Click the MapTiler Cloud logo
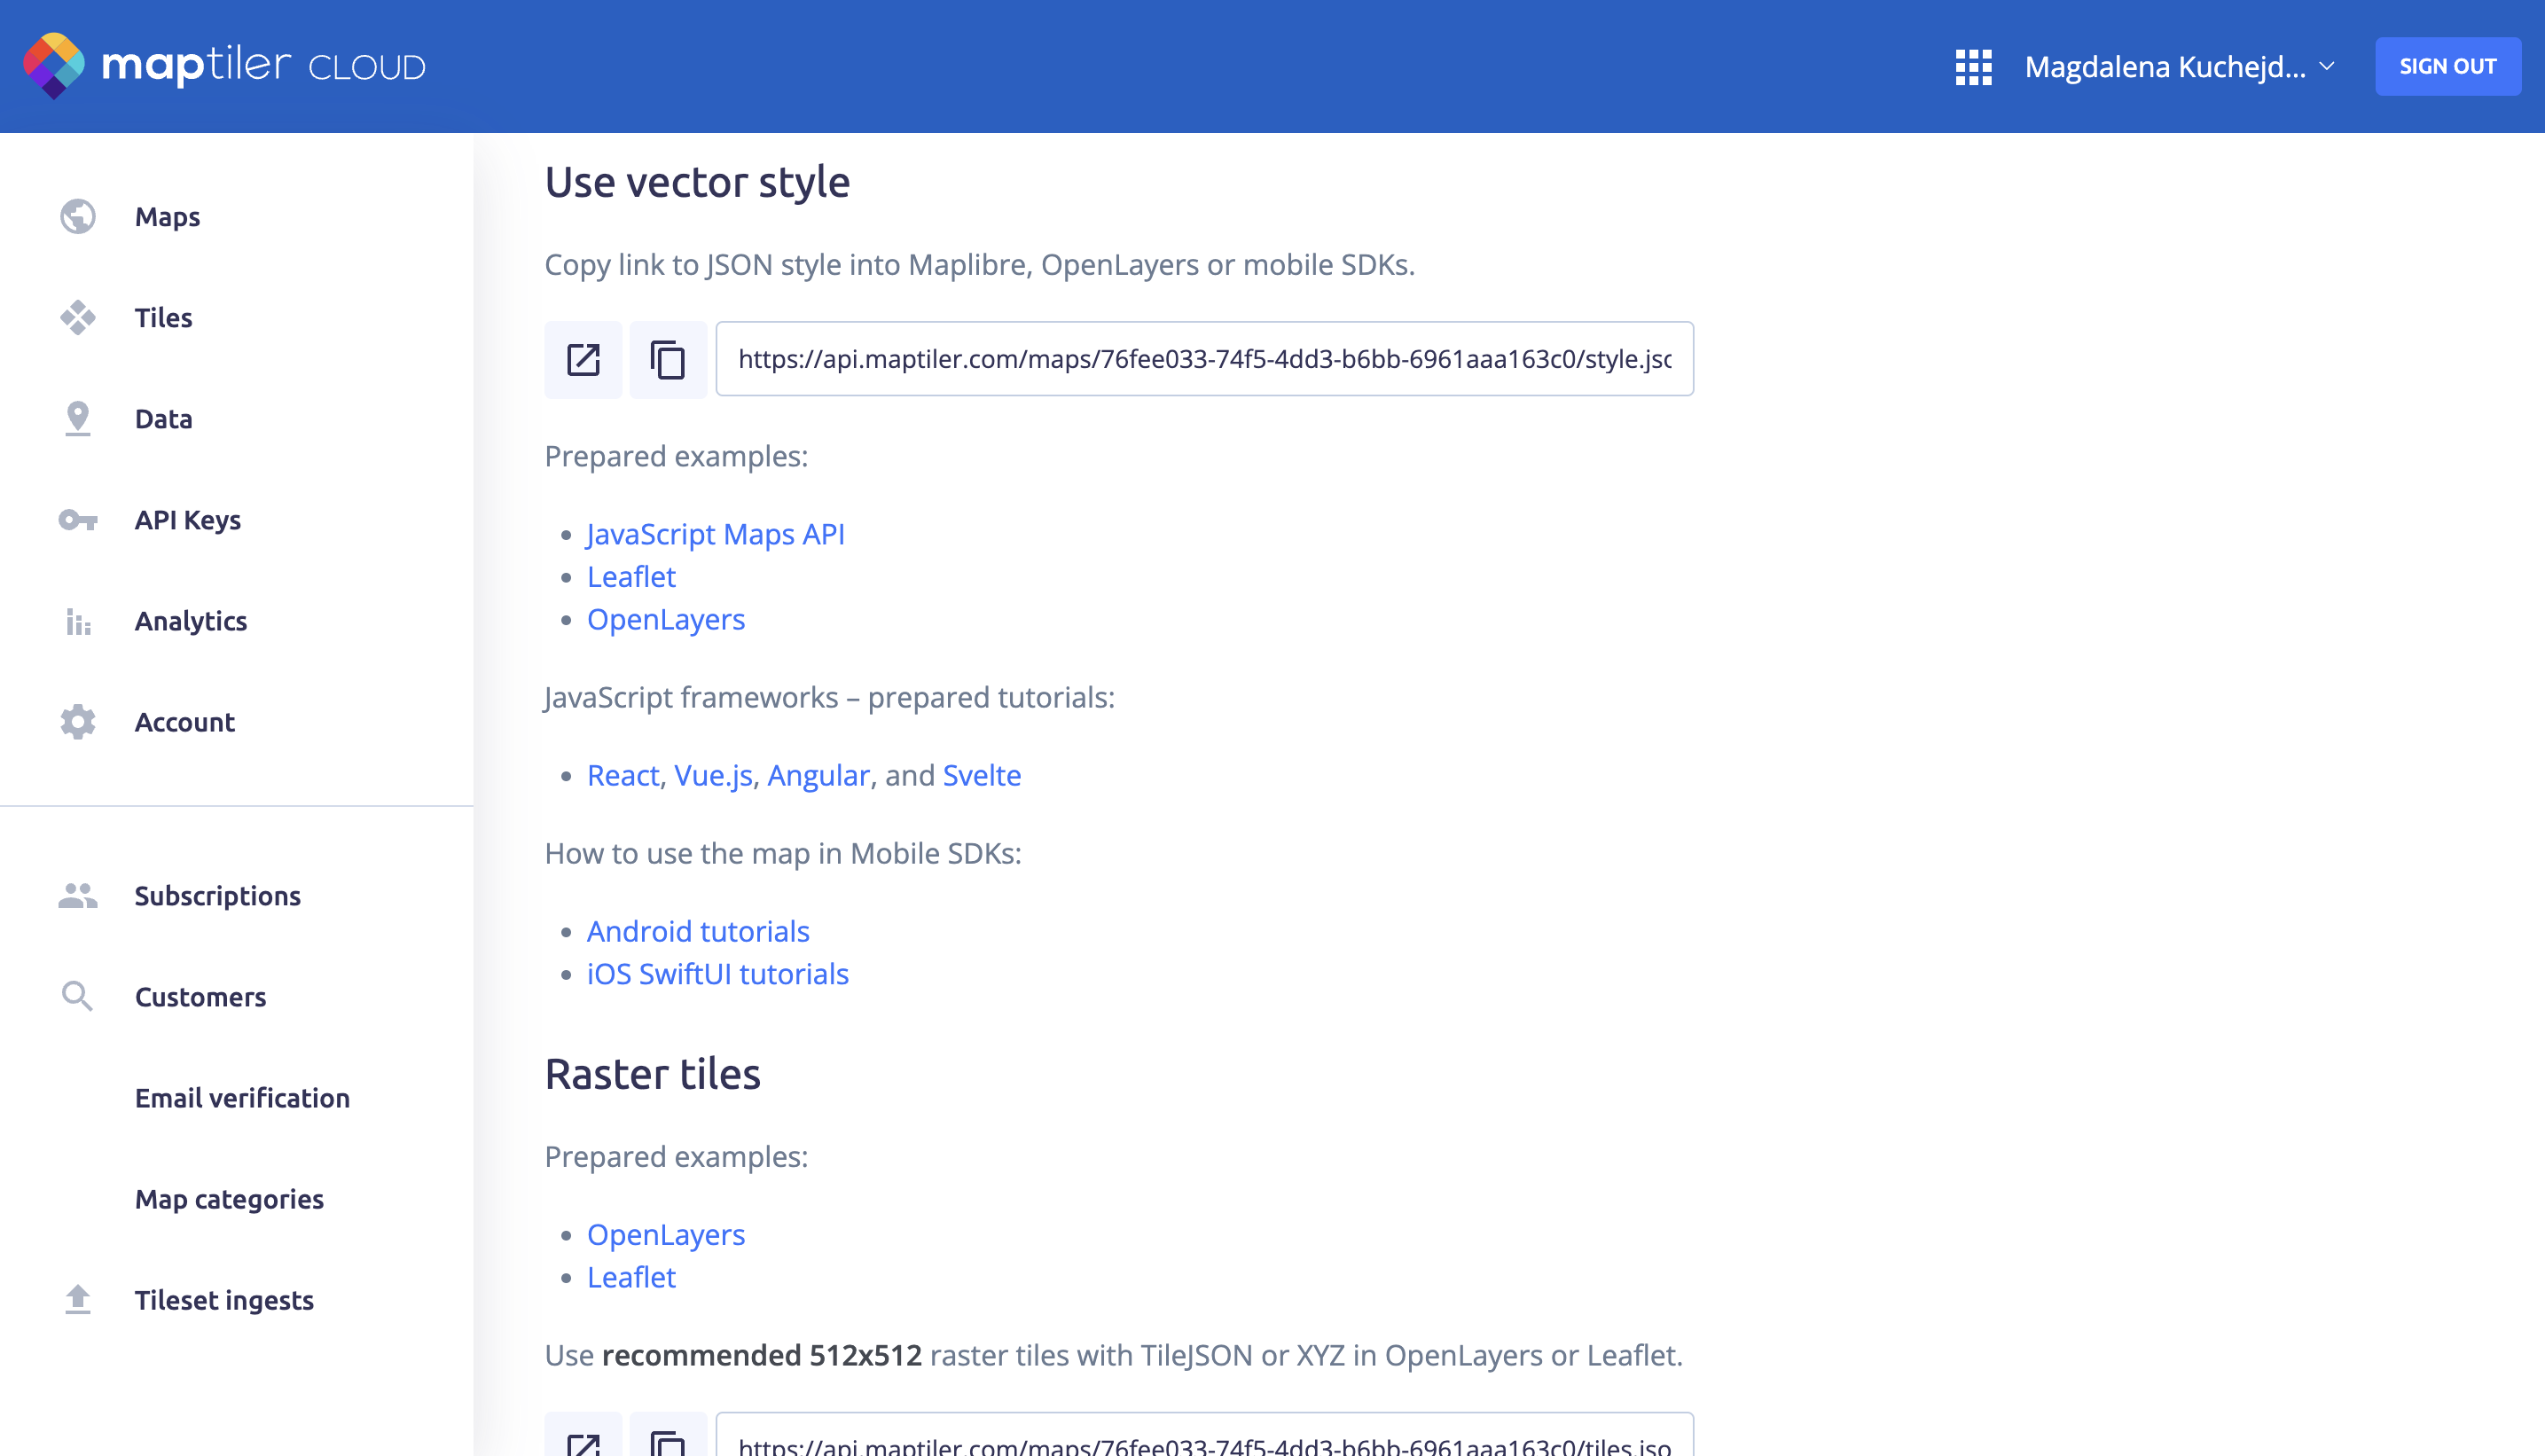 225,66
